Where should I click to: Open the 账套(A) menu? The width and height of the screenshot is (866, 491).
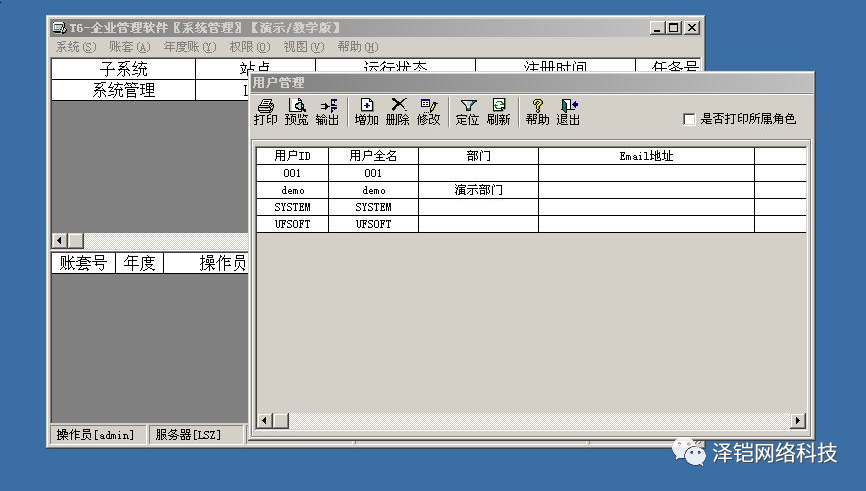pos(129,47)
